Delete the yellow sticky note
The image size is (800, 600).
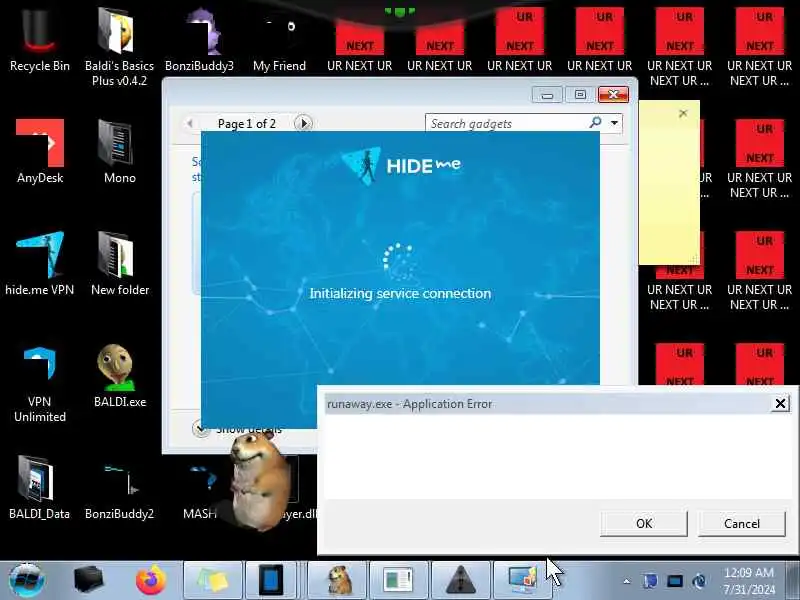(x=683, y=113)
